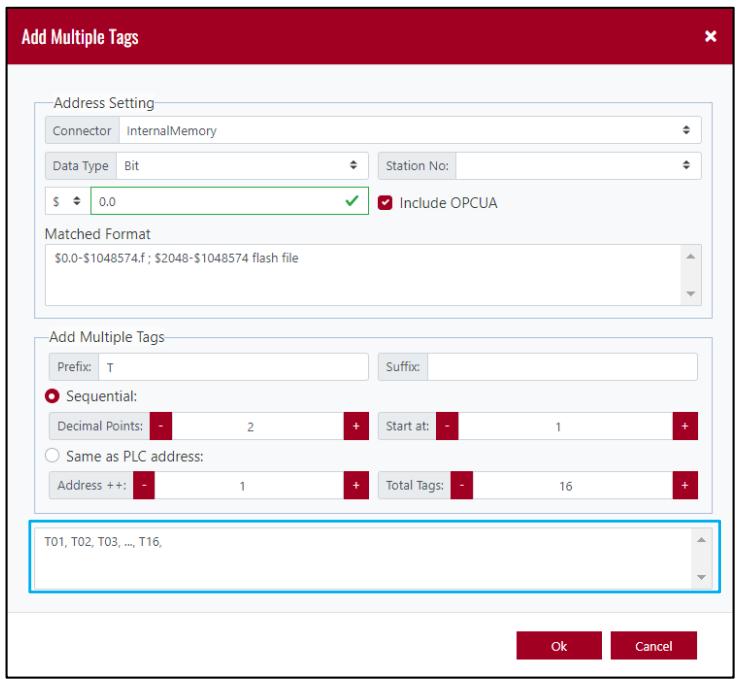
Task: Decrease Decimal Points with minus button
Action: point(161,426)
